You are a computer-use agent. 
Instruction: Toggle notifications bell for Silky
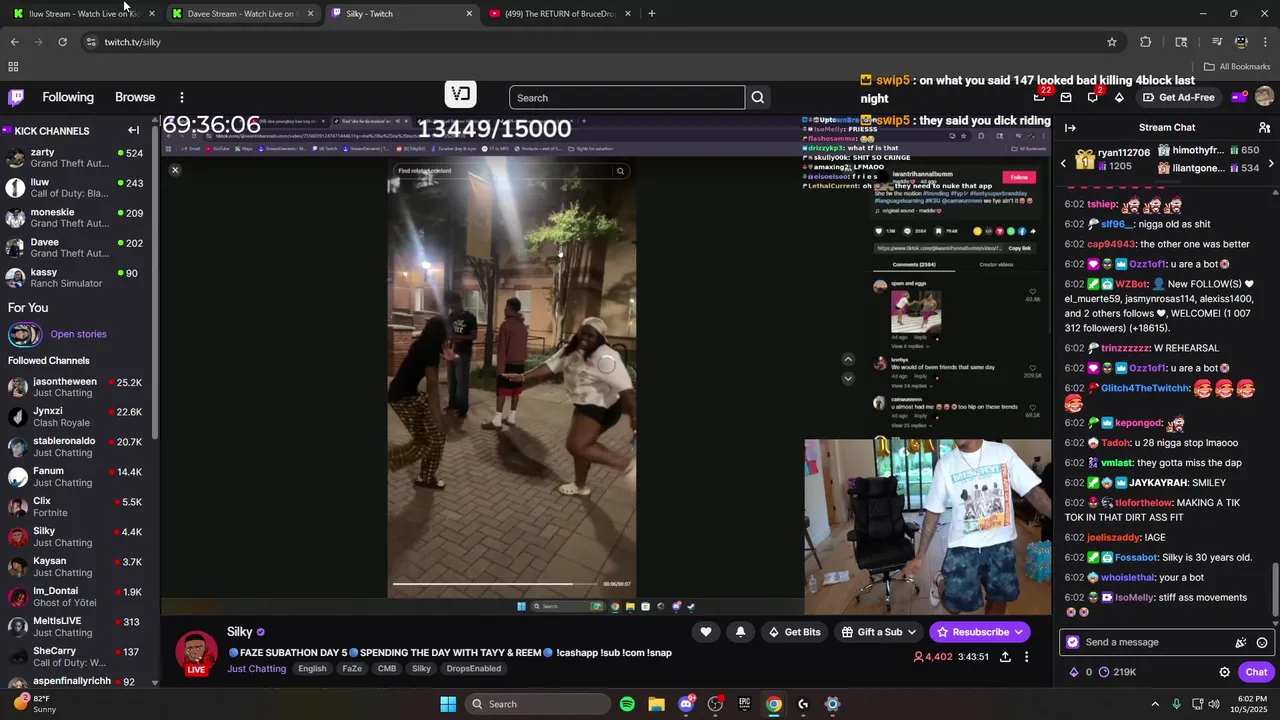[740, 632]
